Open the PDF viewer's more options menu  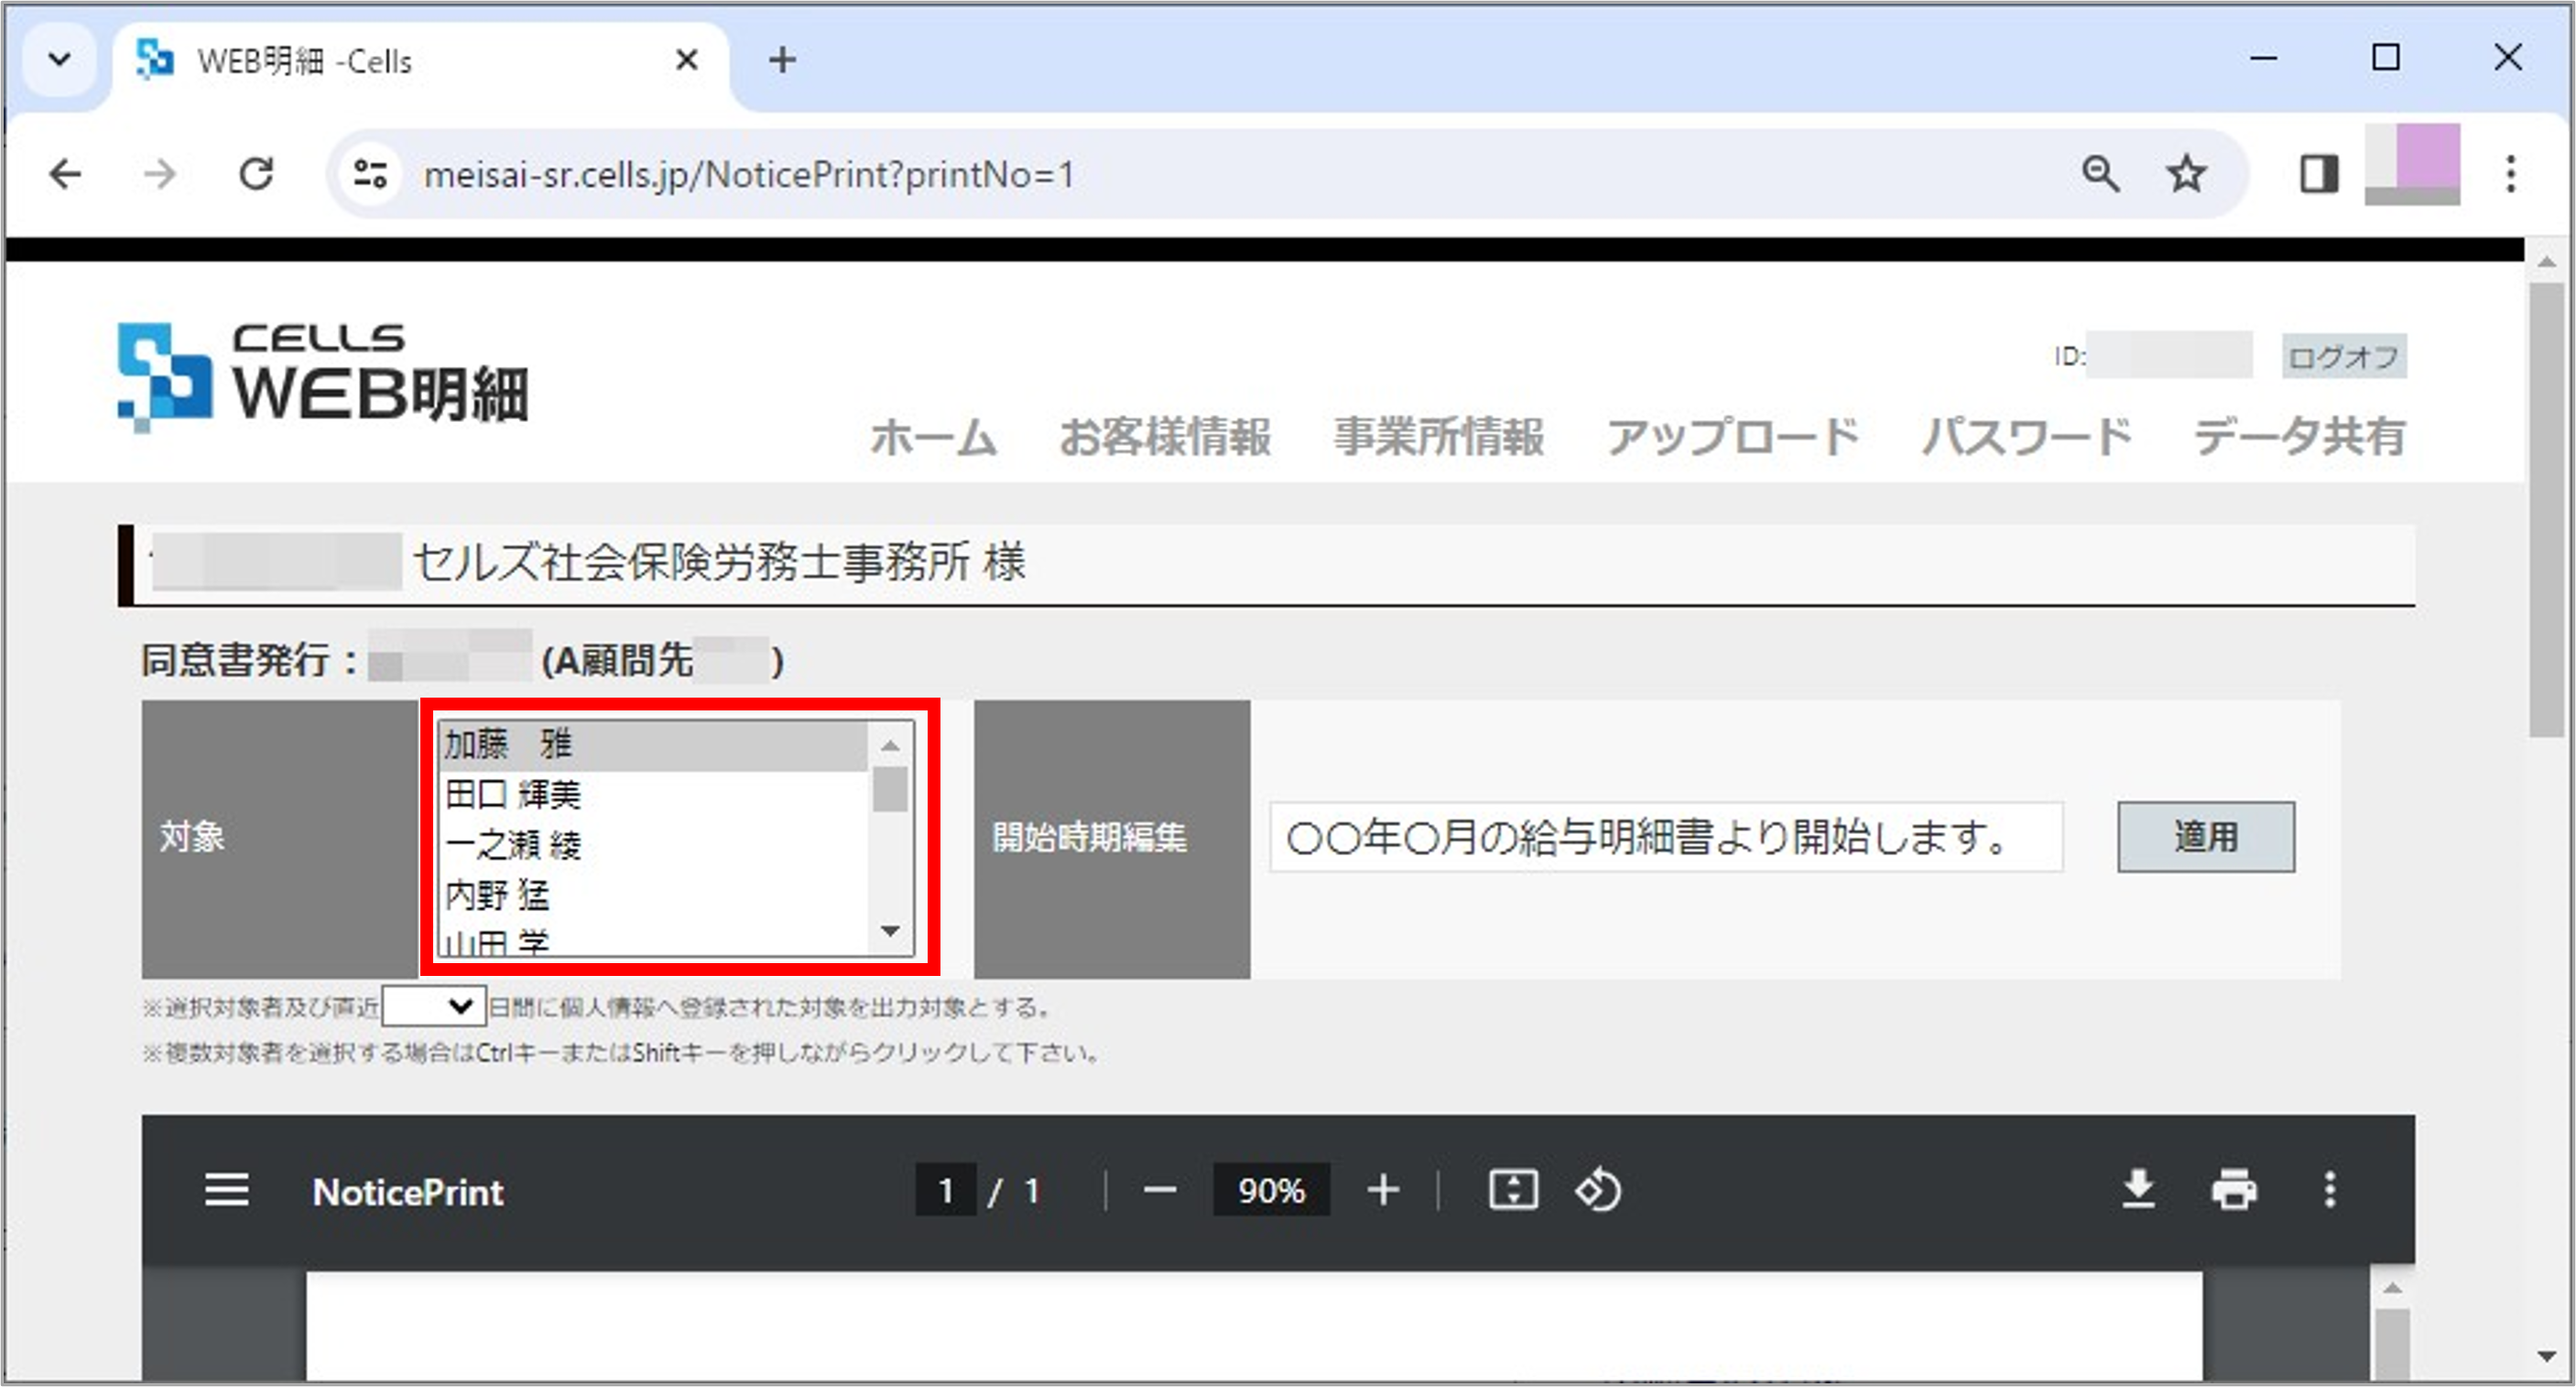click(x=2330, y=1190)
